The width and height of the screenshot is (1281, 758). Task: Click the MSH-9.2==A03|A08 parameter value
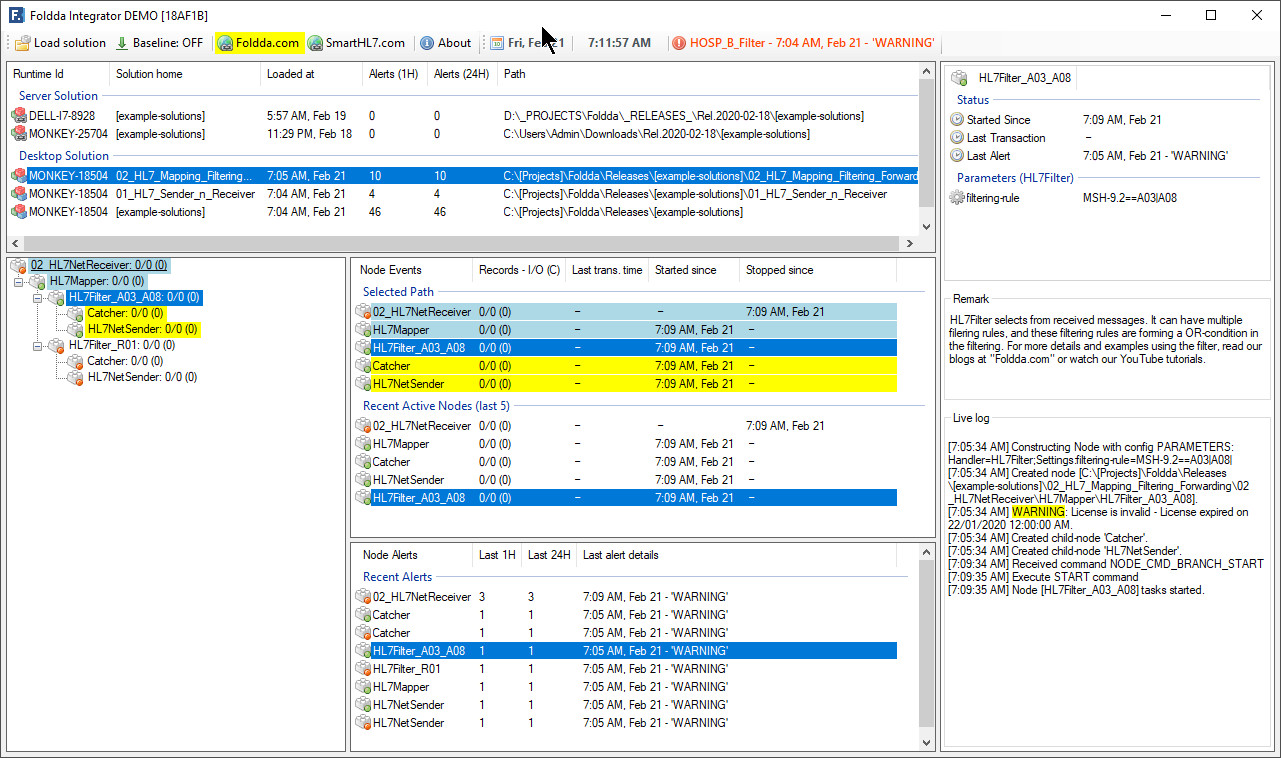pyautogui.click(x=1130, y=198)
